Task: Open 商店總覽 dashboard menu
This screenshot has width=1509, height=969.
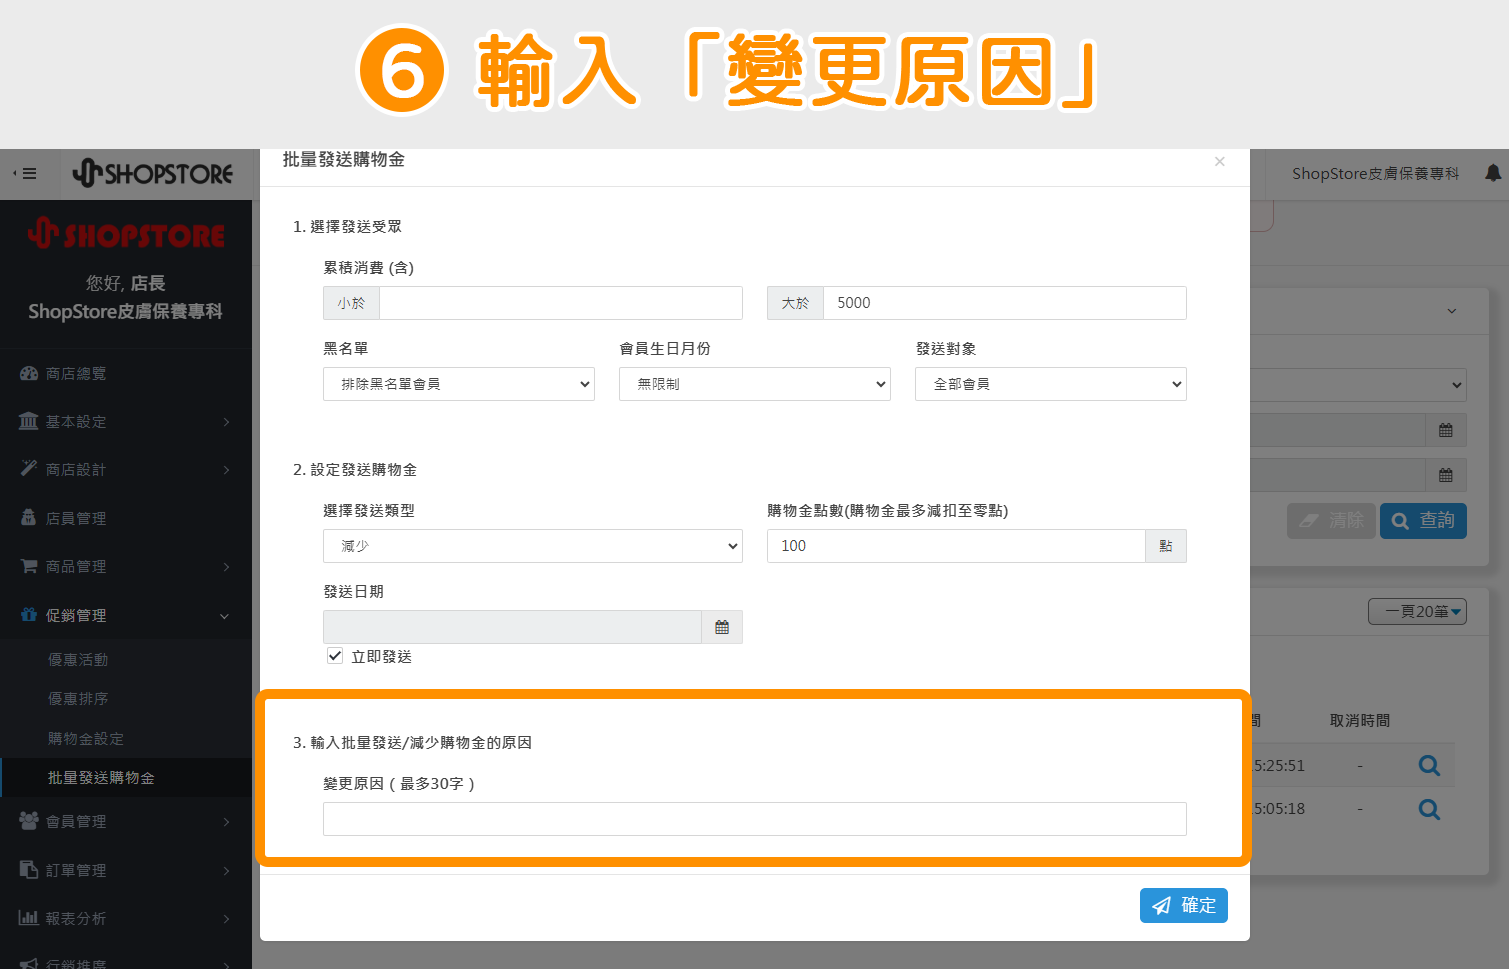Action: 126,373
